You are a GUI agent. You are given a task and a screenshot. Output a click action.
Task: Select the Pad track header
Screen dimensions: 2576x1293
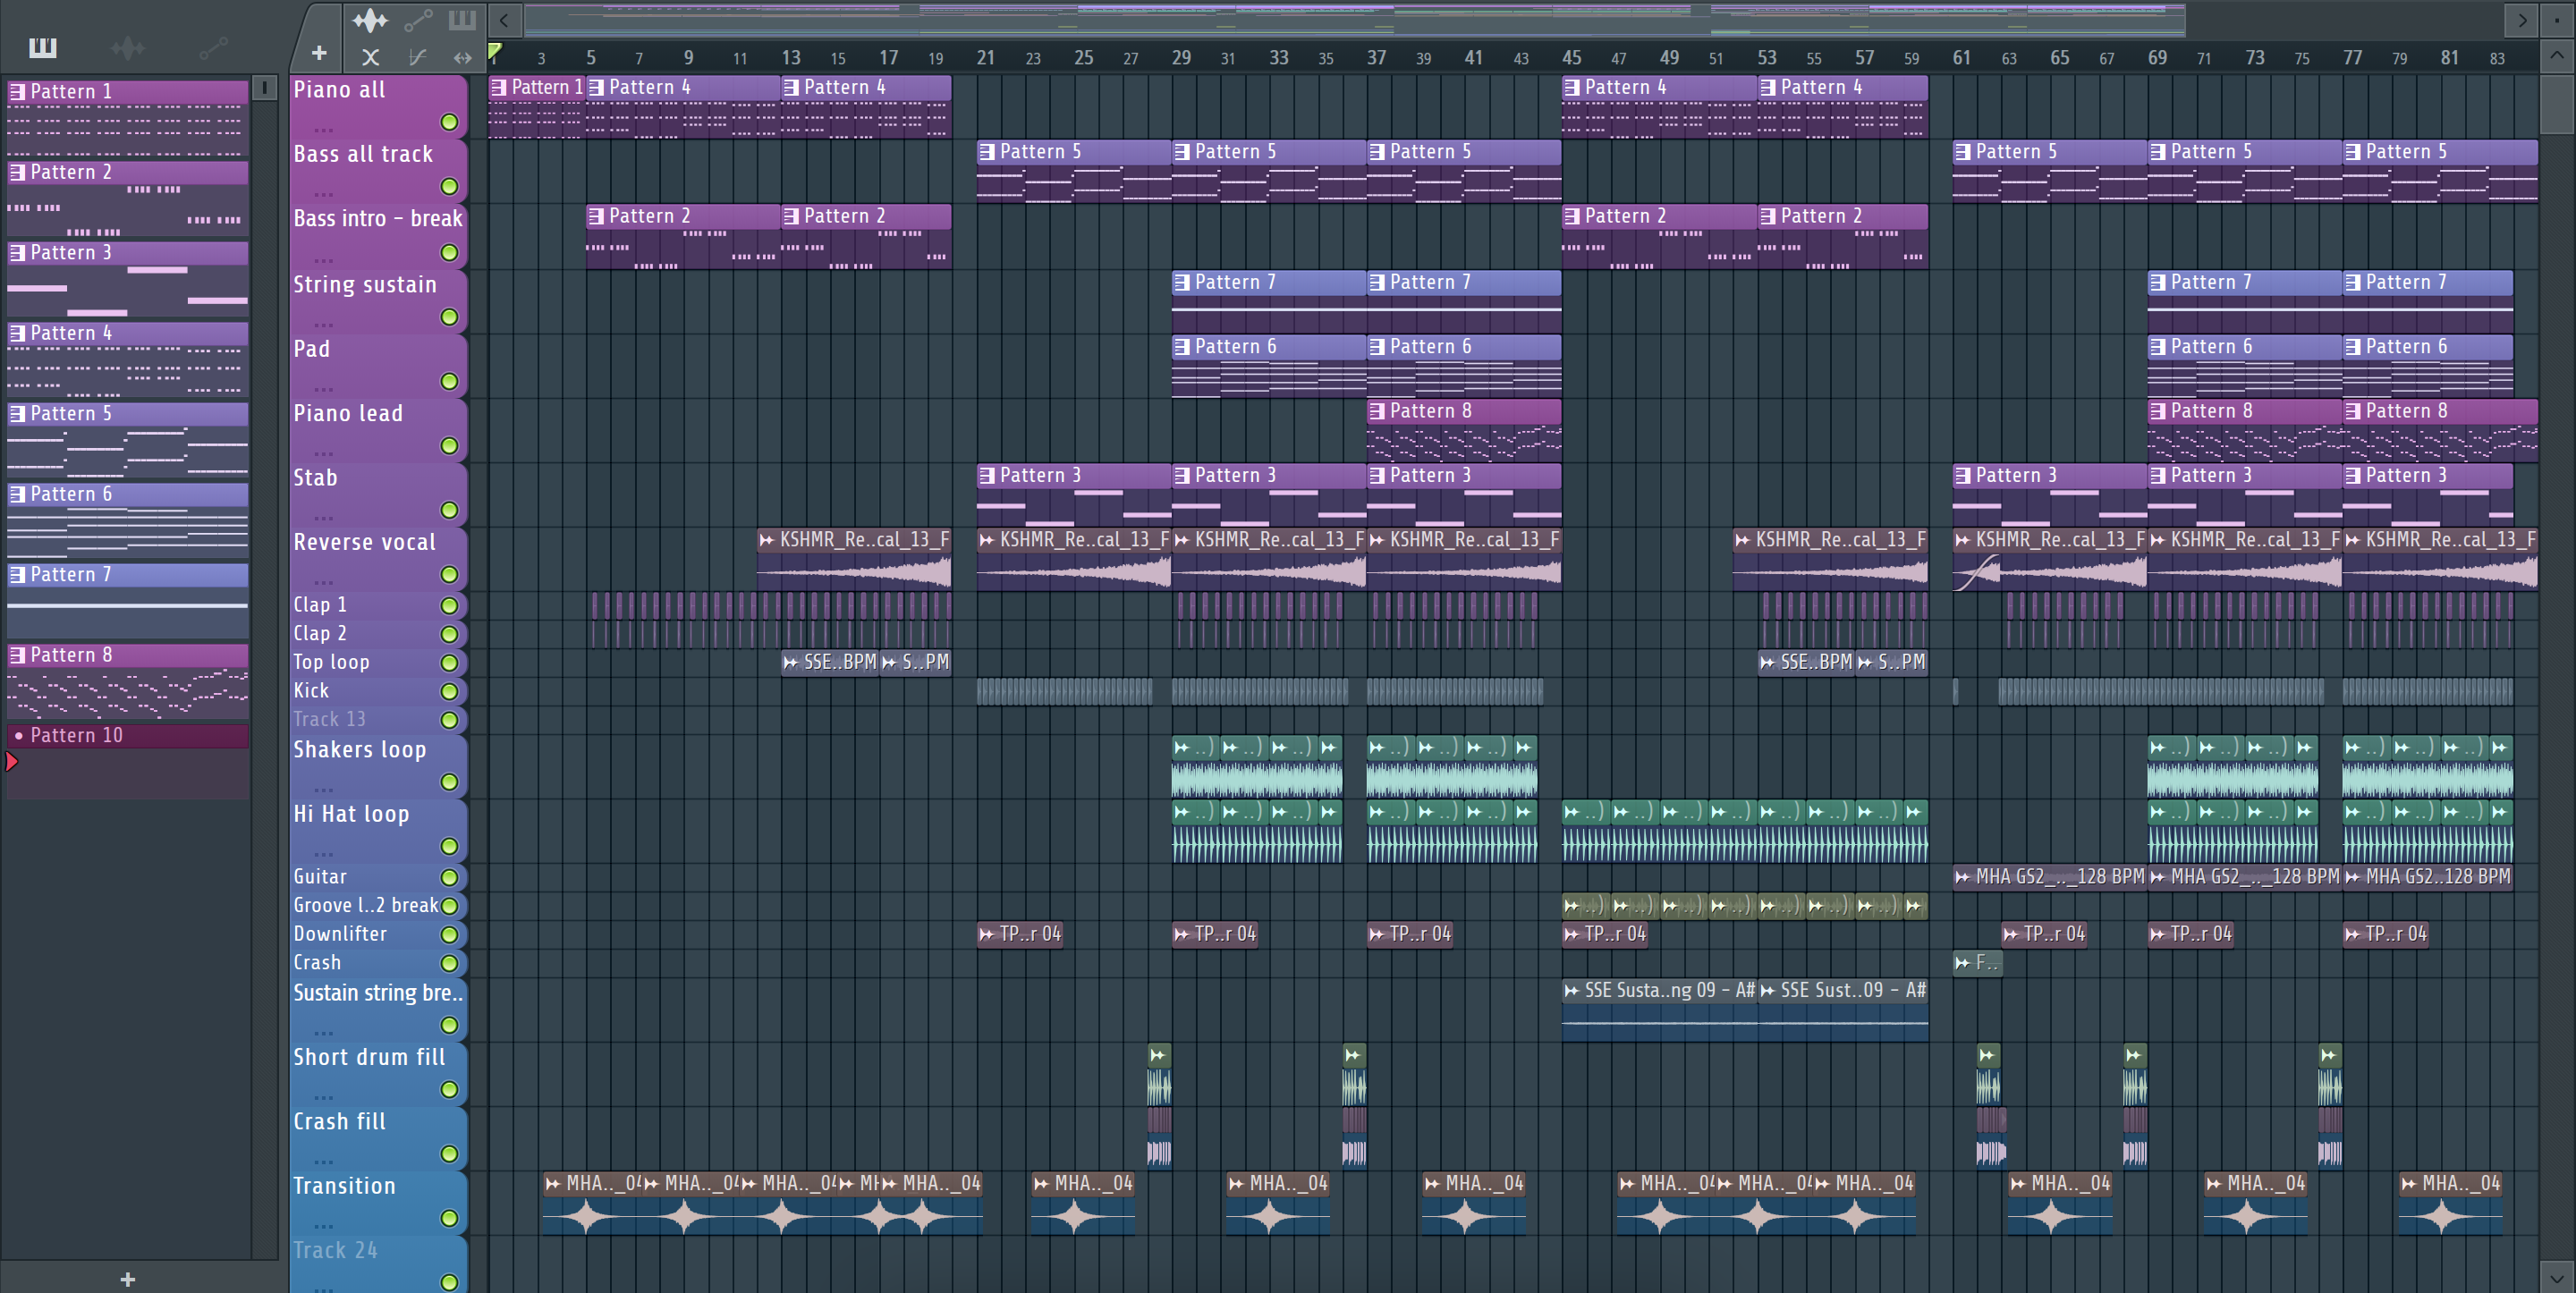click(378, 365)
